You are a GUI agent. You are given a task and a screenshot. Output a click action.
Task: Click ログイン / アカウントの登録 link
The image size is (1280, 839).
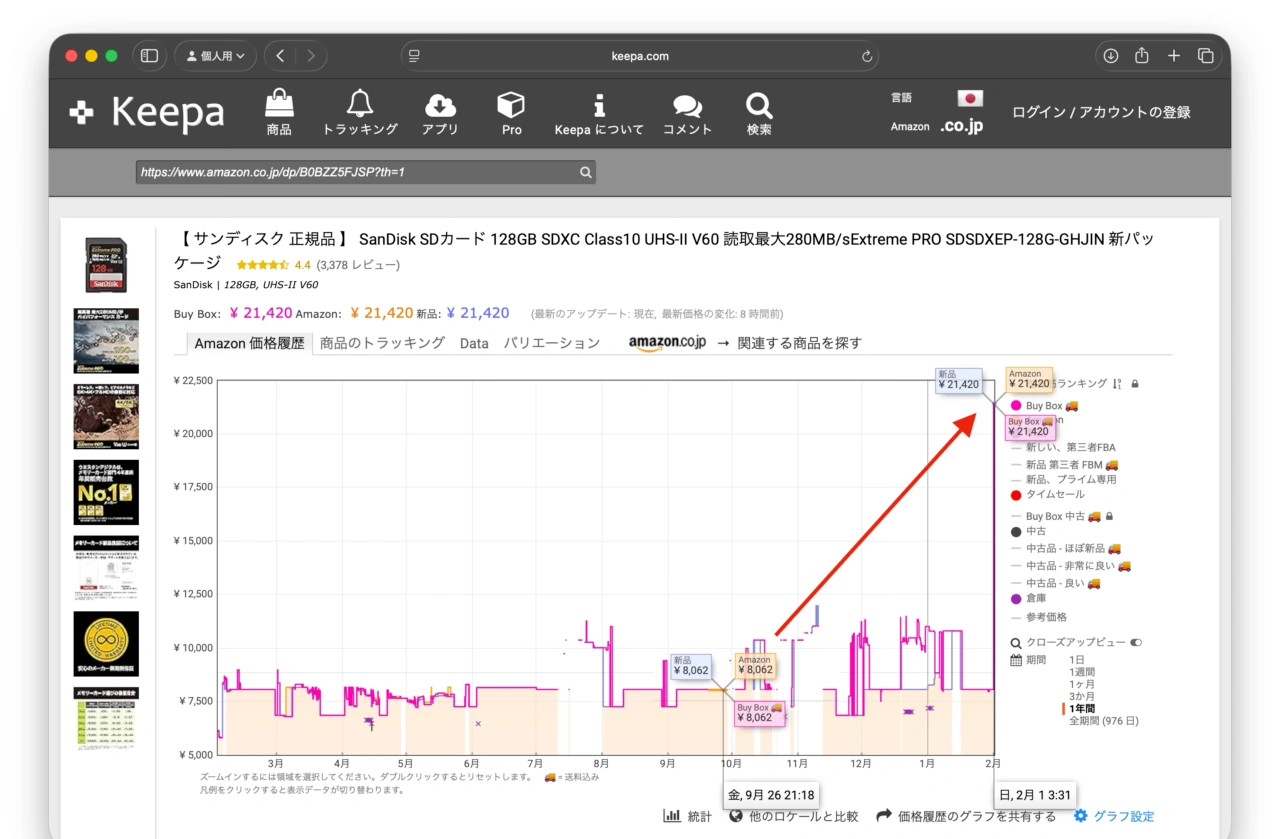pos(1101,112)
